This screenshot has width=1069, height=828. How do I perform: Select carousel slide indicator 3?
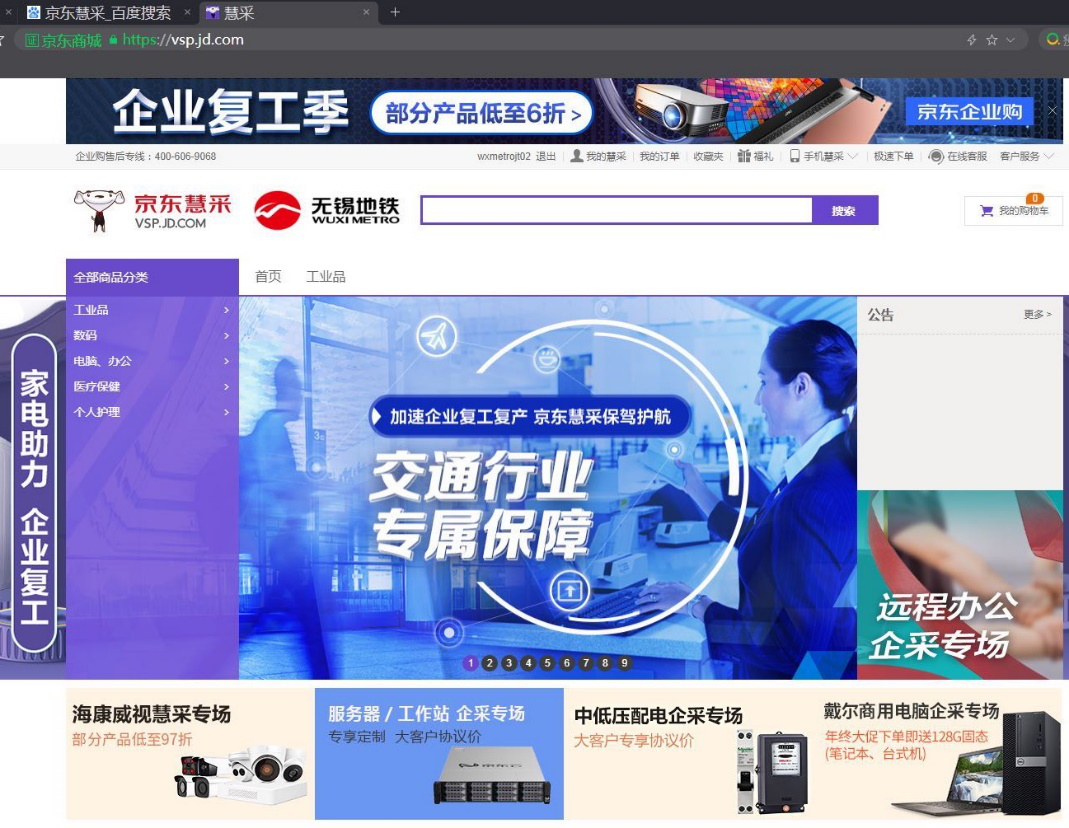tap(509, 662)
